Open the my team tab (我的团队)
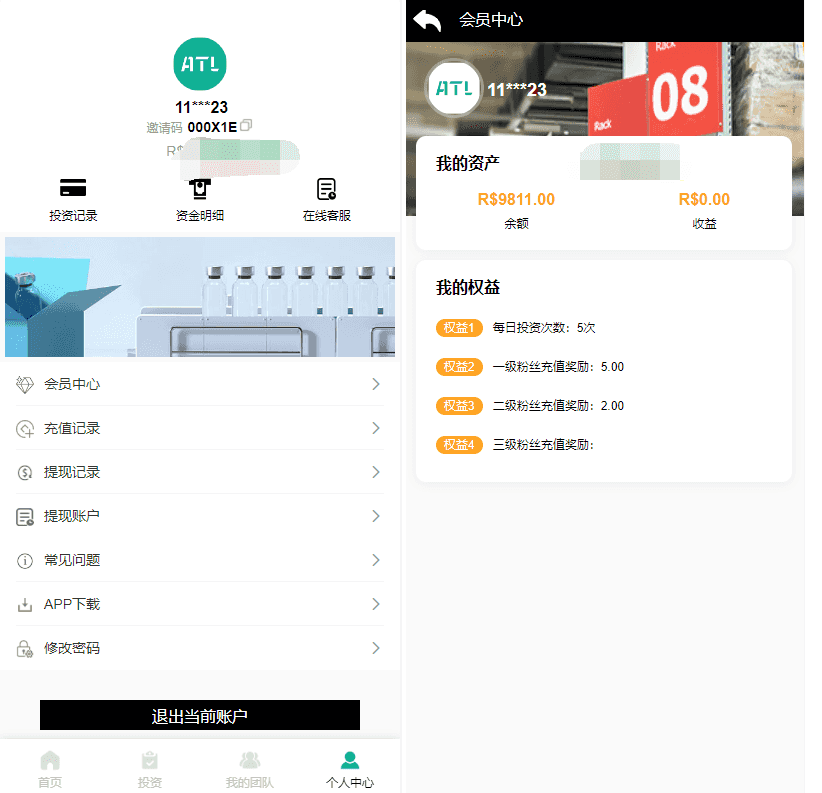Viewport: 822px width, 793px height. tap(249, 768)
